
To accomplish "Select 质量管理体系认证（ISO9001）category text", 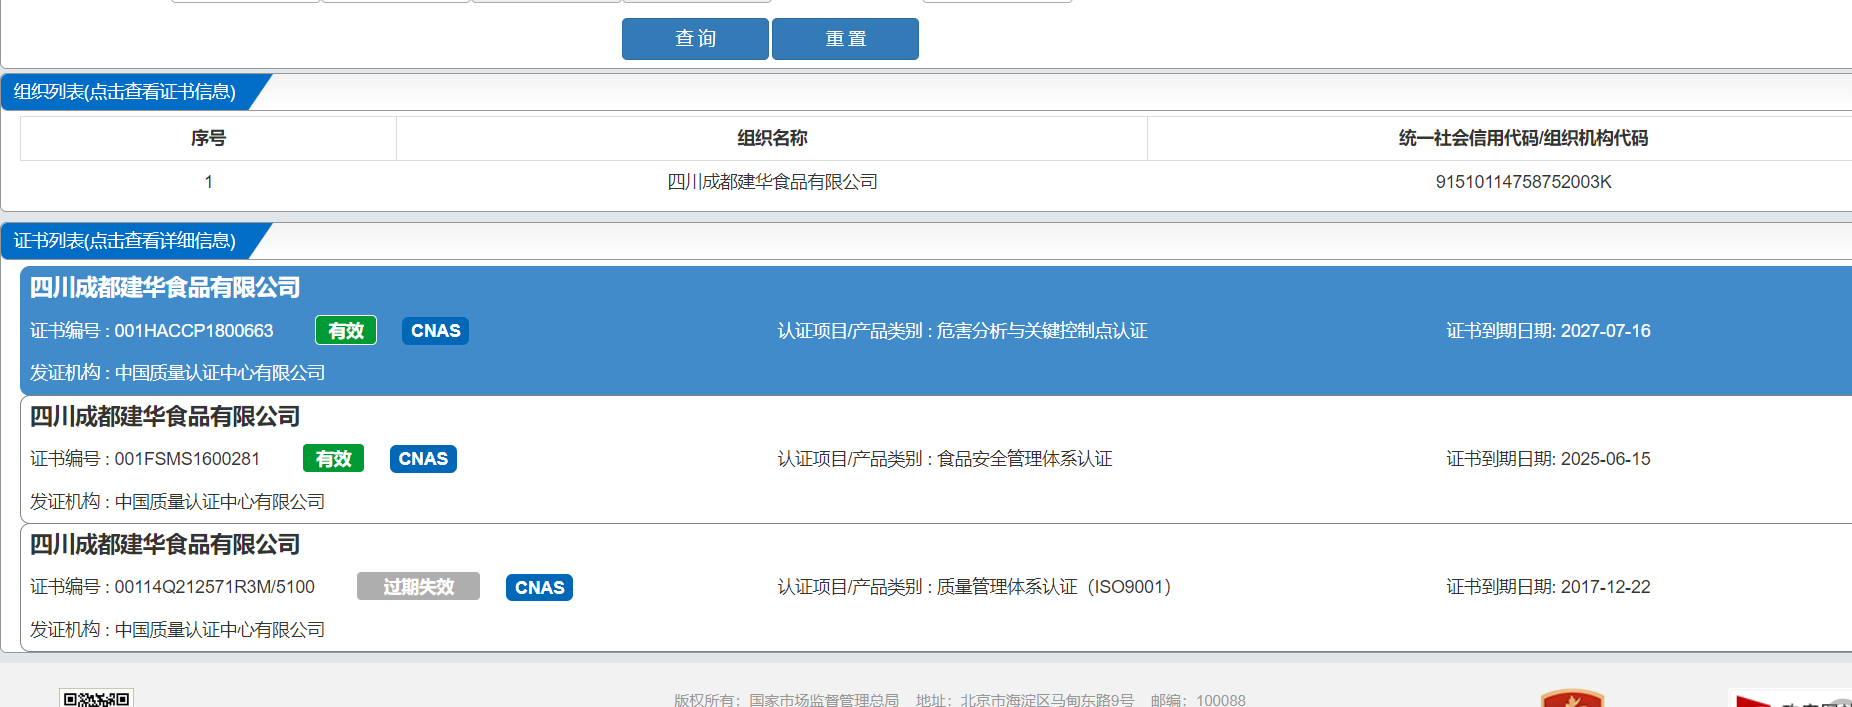I will click(x=1054, y=587).
